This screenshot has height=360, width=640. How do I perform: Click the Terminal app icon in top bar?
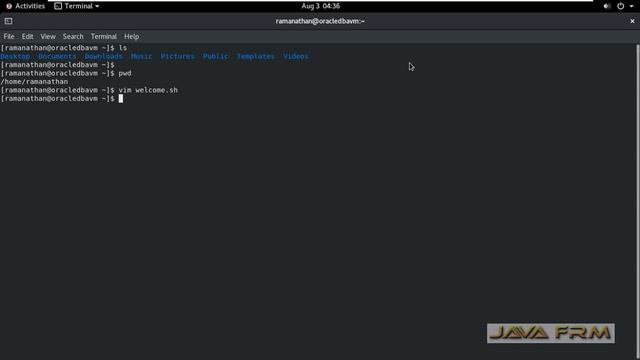(x=58, y=6)
